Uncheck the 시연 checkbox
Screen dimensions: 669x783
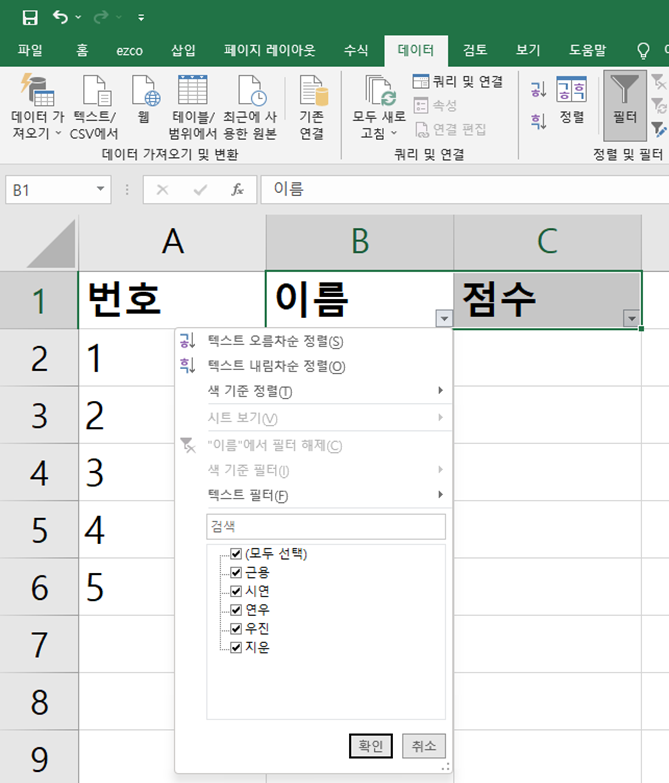[x=236, y=591]
